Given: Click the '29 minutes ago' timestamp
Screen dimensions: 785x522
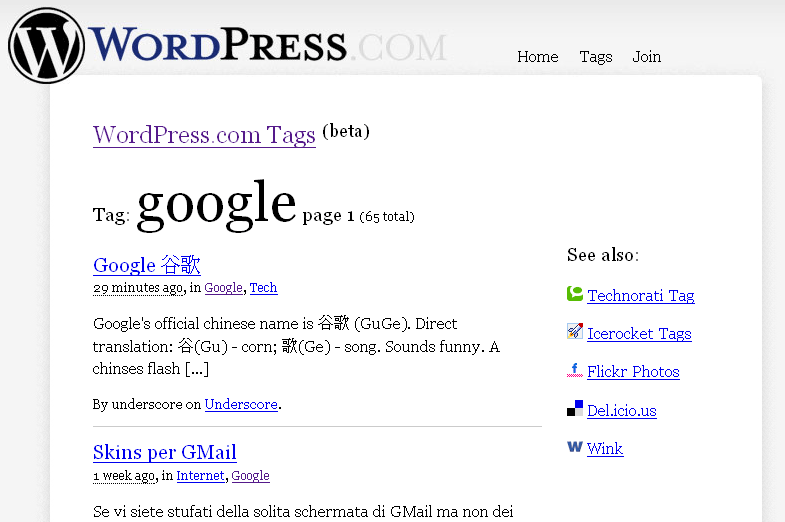Looking at the screenshot, I should click(x=138, y=288).
